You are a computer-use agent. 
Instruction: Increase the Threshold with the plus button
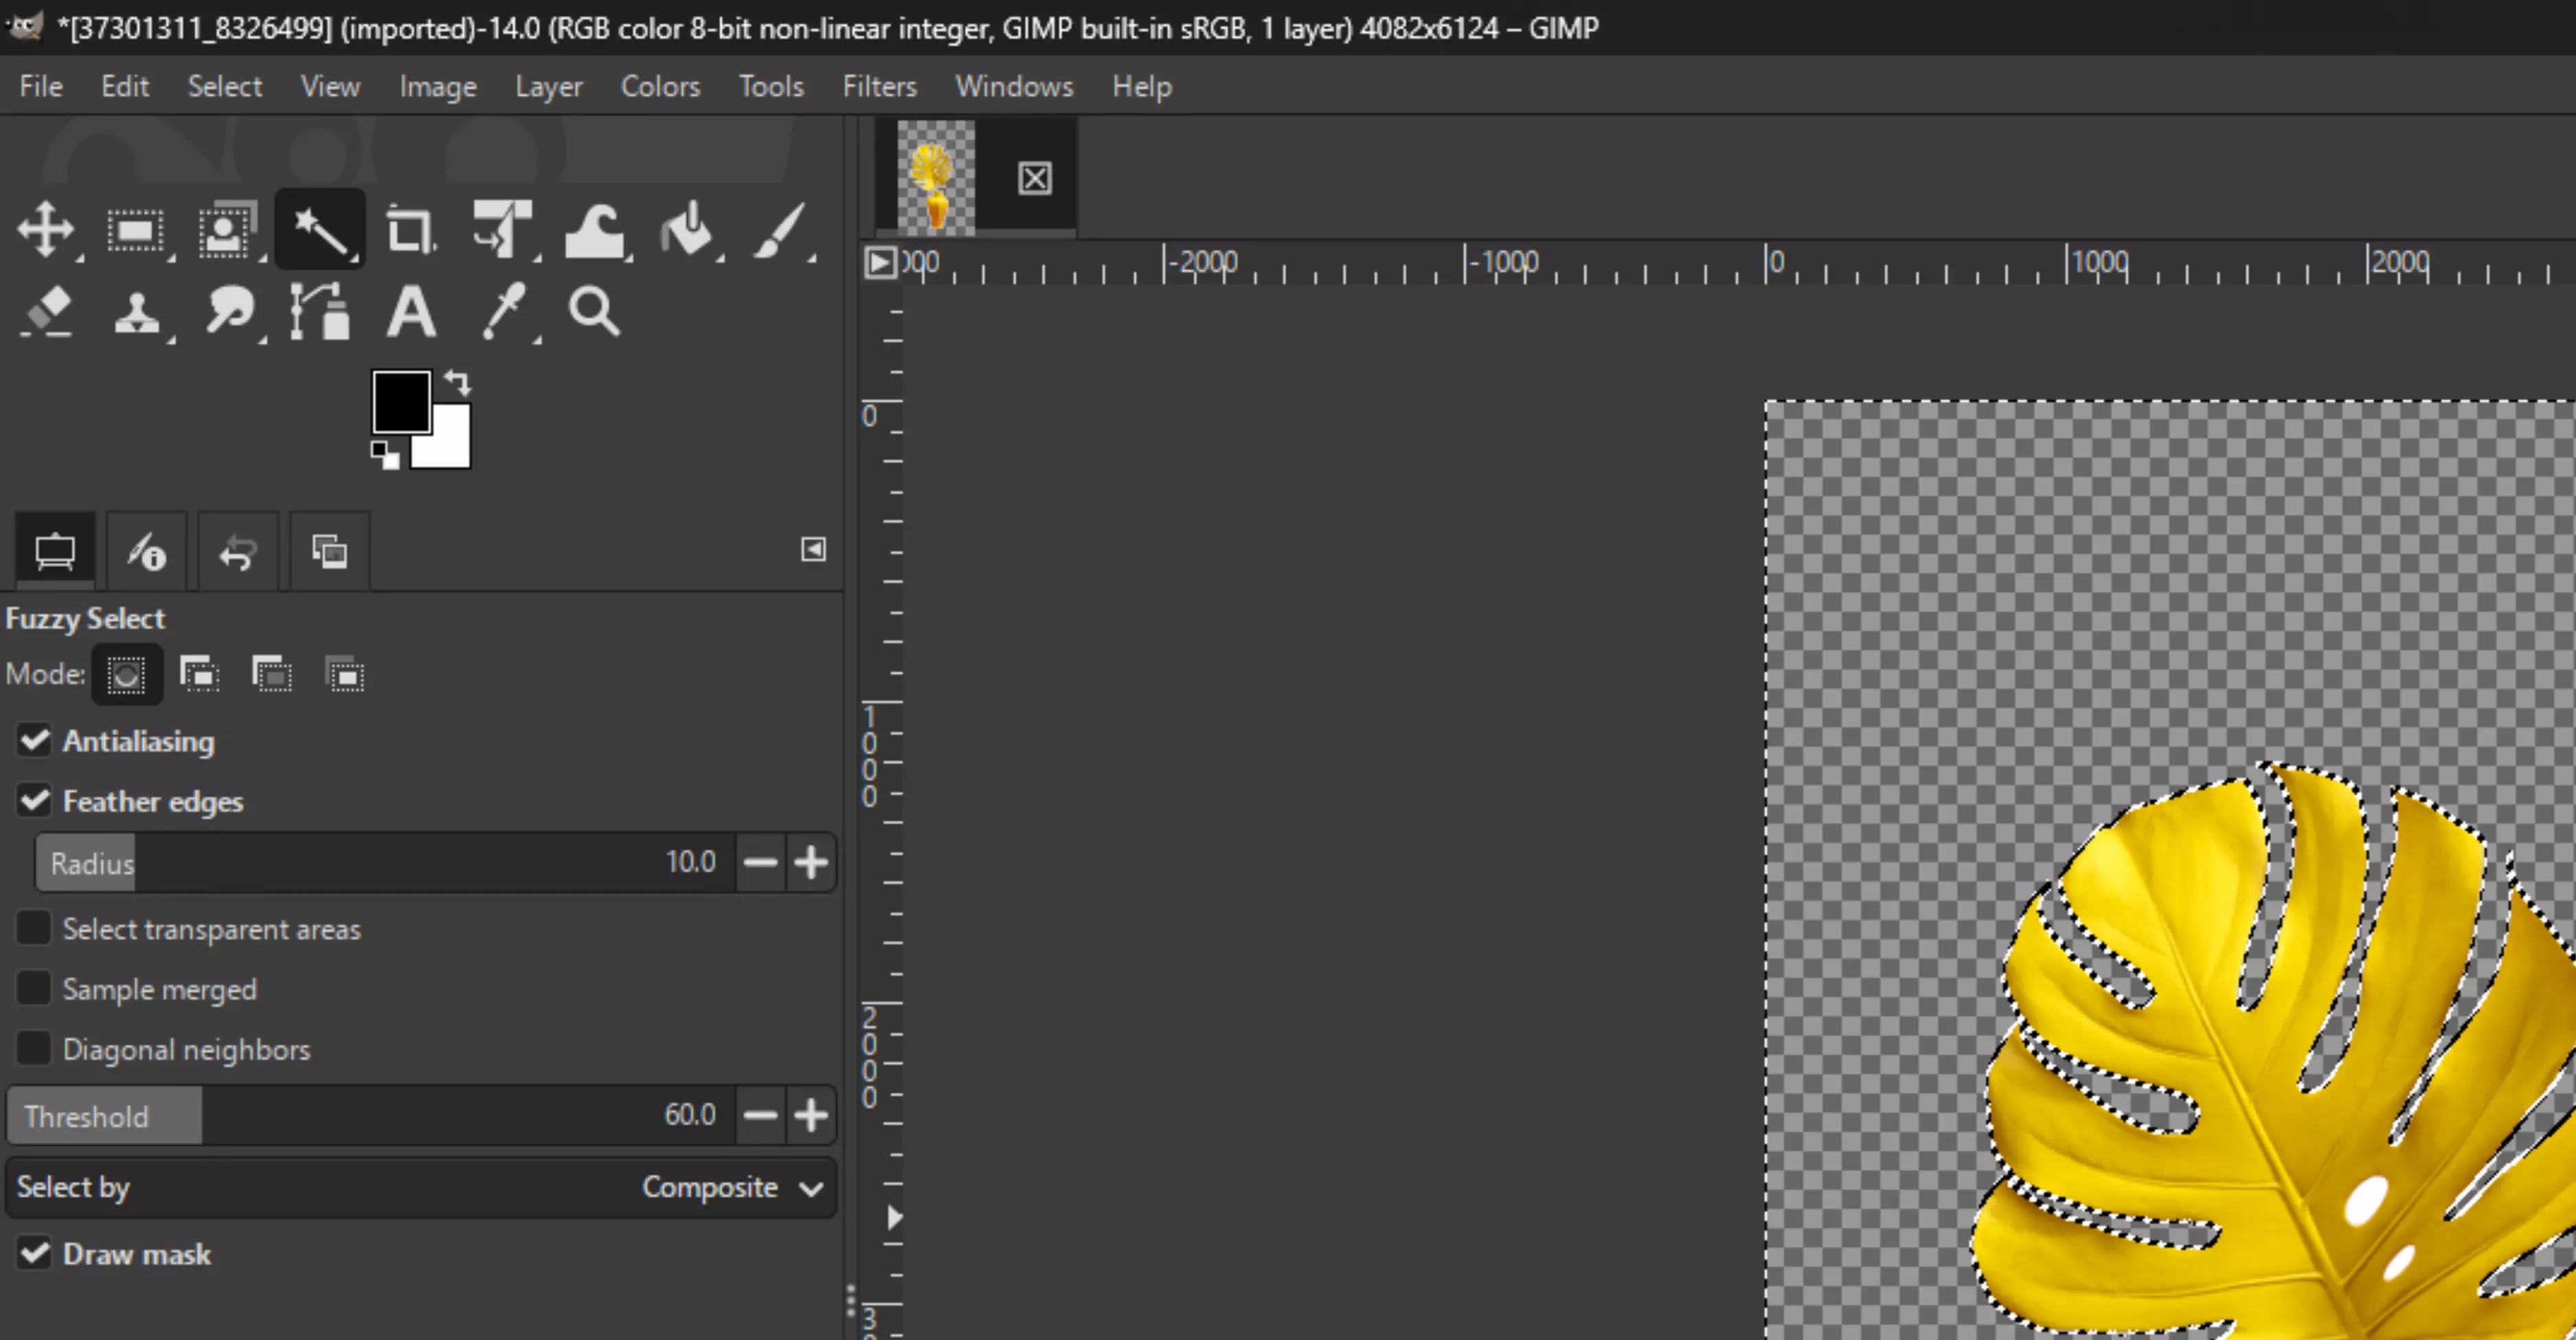[812, 1114]
